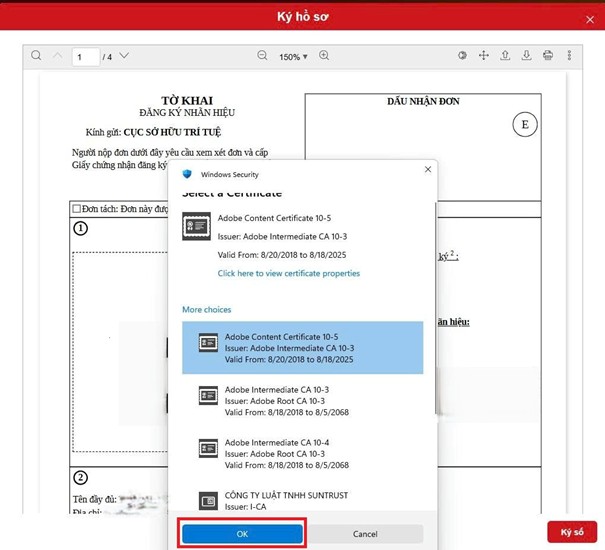Click the download file icon

tap(527, 56)
